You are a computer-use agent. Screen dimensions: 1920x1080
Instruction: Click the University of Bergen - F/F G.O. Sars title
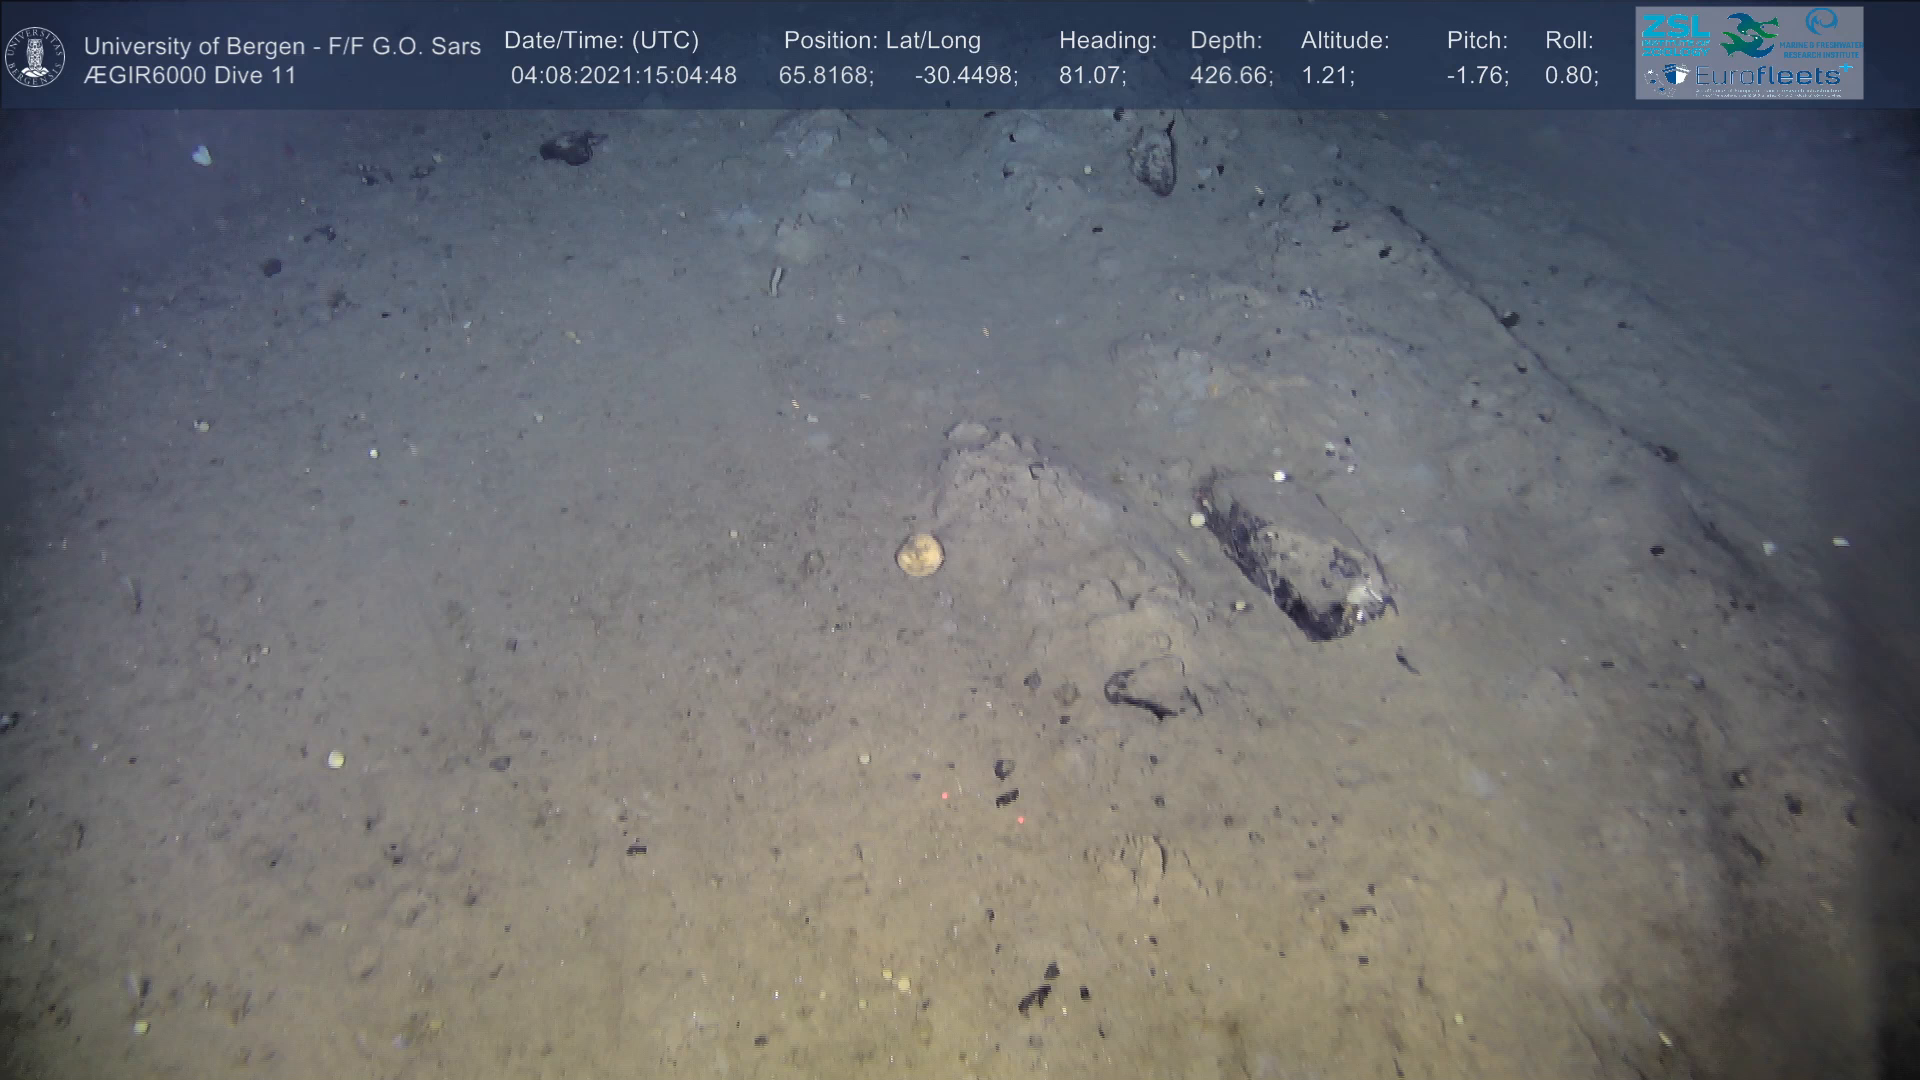[x=282, y=46]
